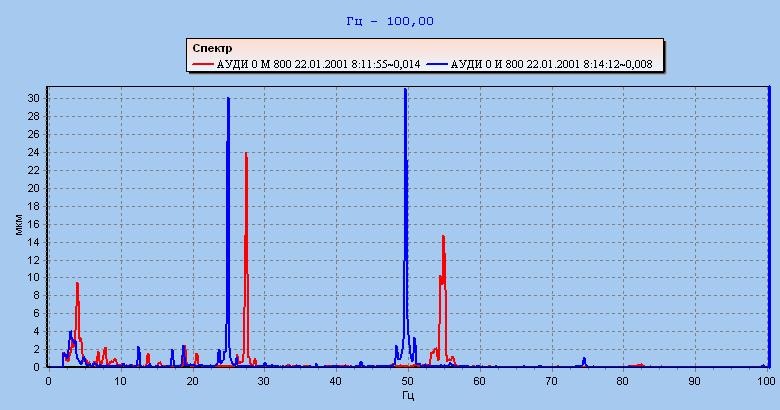Click the x-axis tick value 80
Viewport: 780px width, 410px height.
tap(623, 381)
